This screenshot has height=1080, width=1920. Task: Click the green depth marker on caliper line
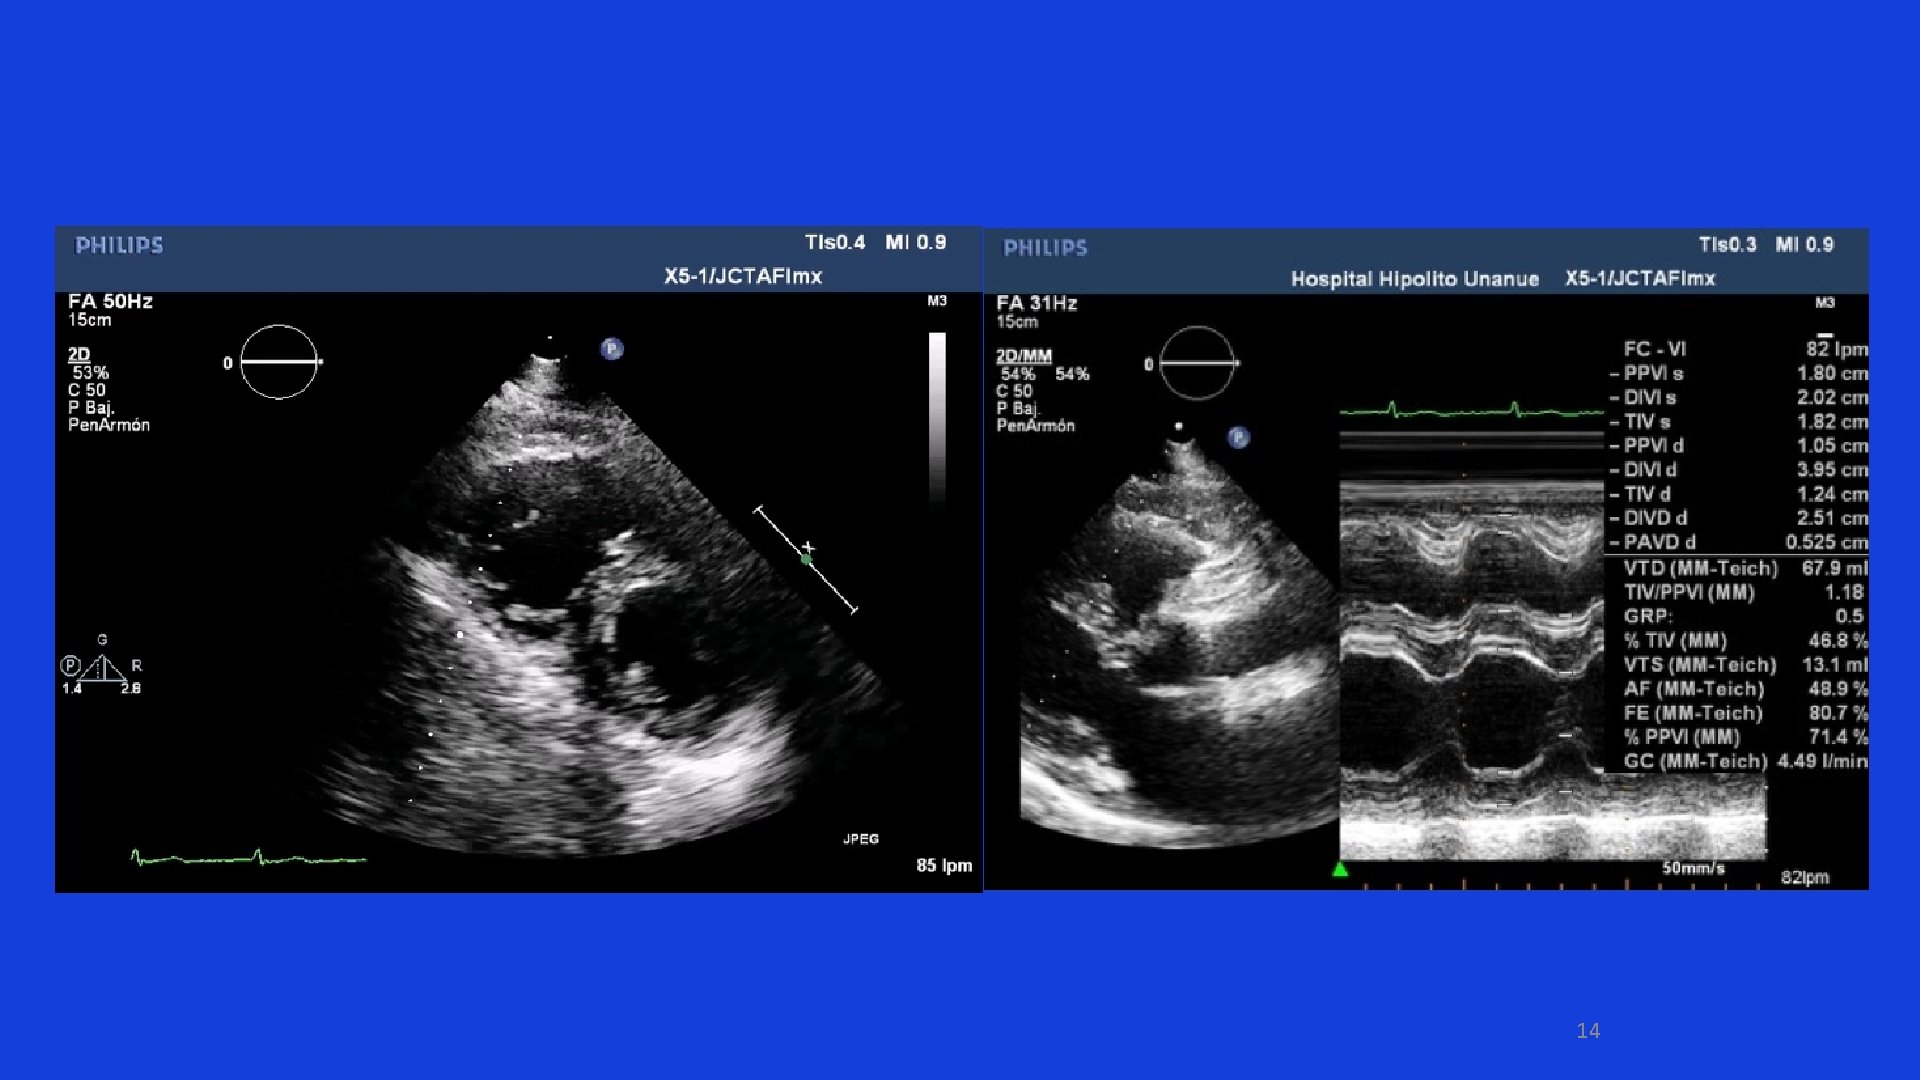pos(806,560)
